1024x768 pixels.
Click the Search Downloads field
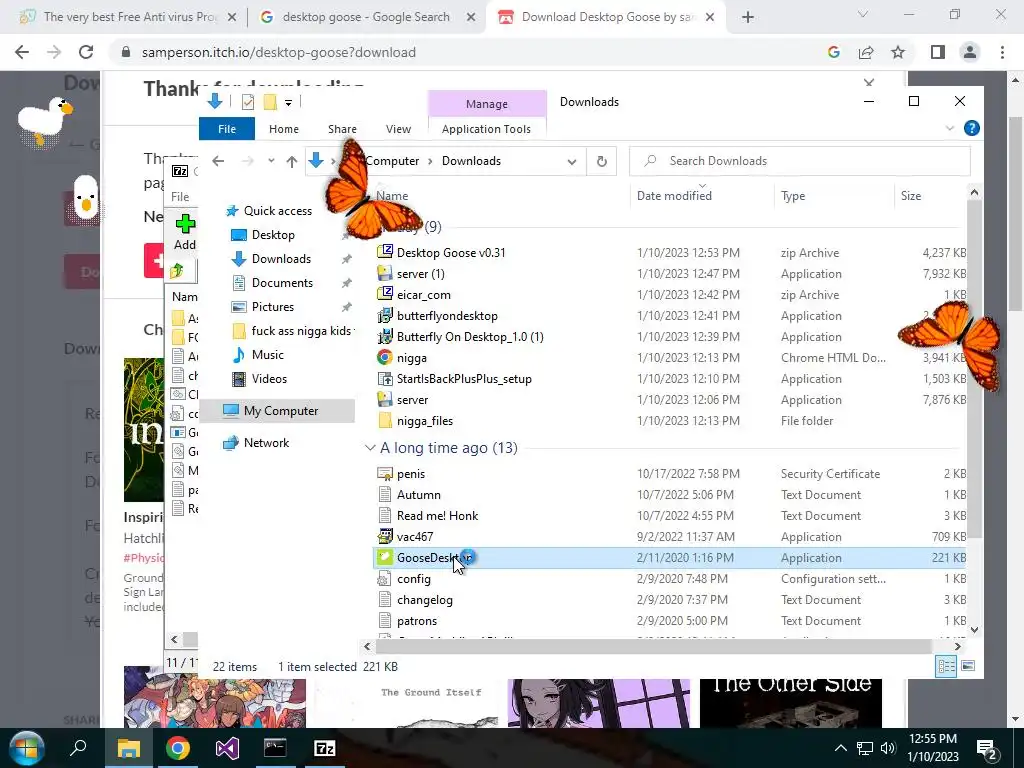point(799,161)
